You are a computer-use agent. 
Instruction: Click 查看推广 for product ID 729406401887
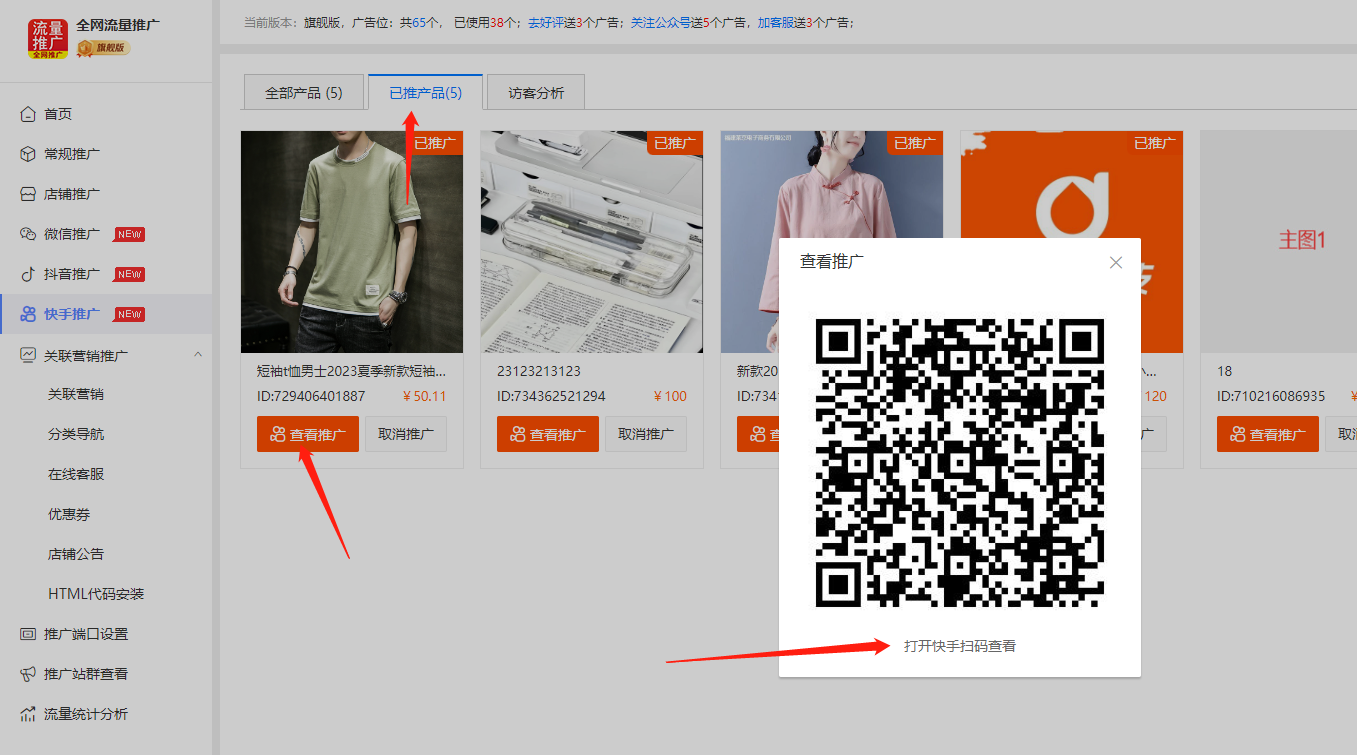point(308,434)
